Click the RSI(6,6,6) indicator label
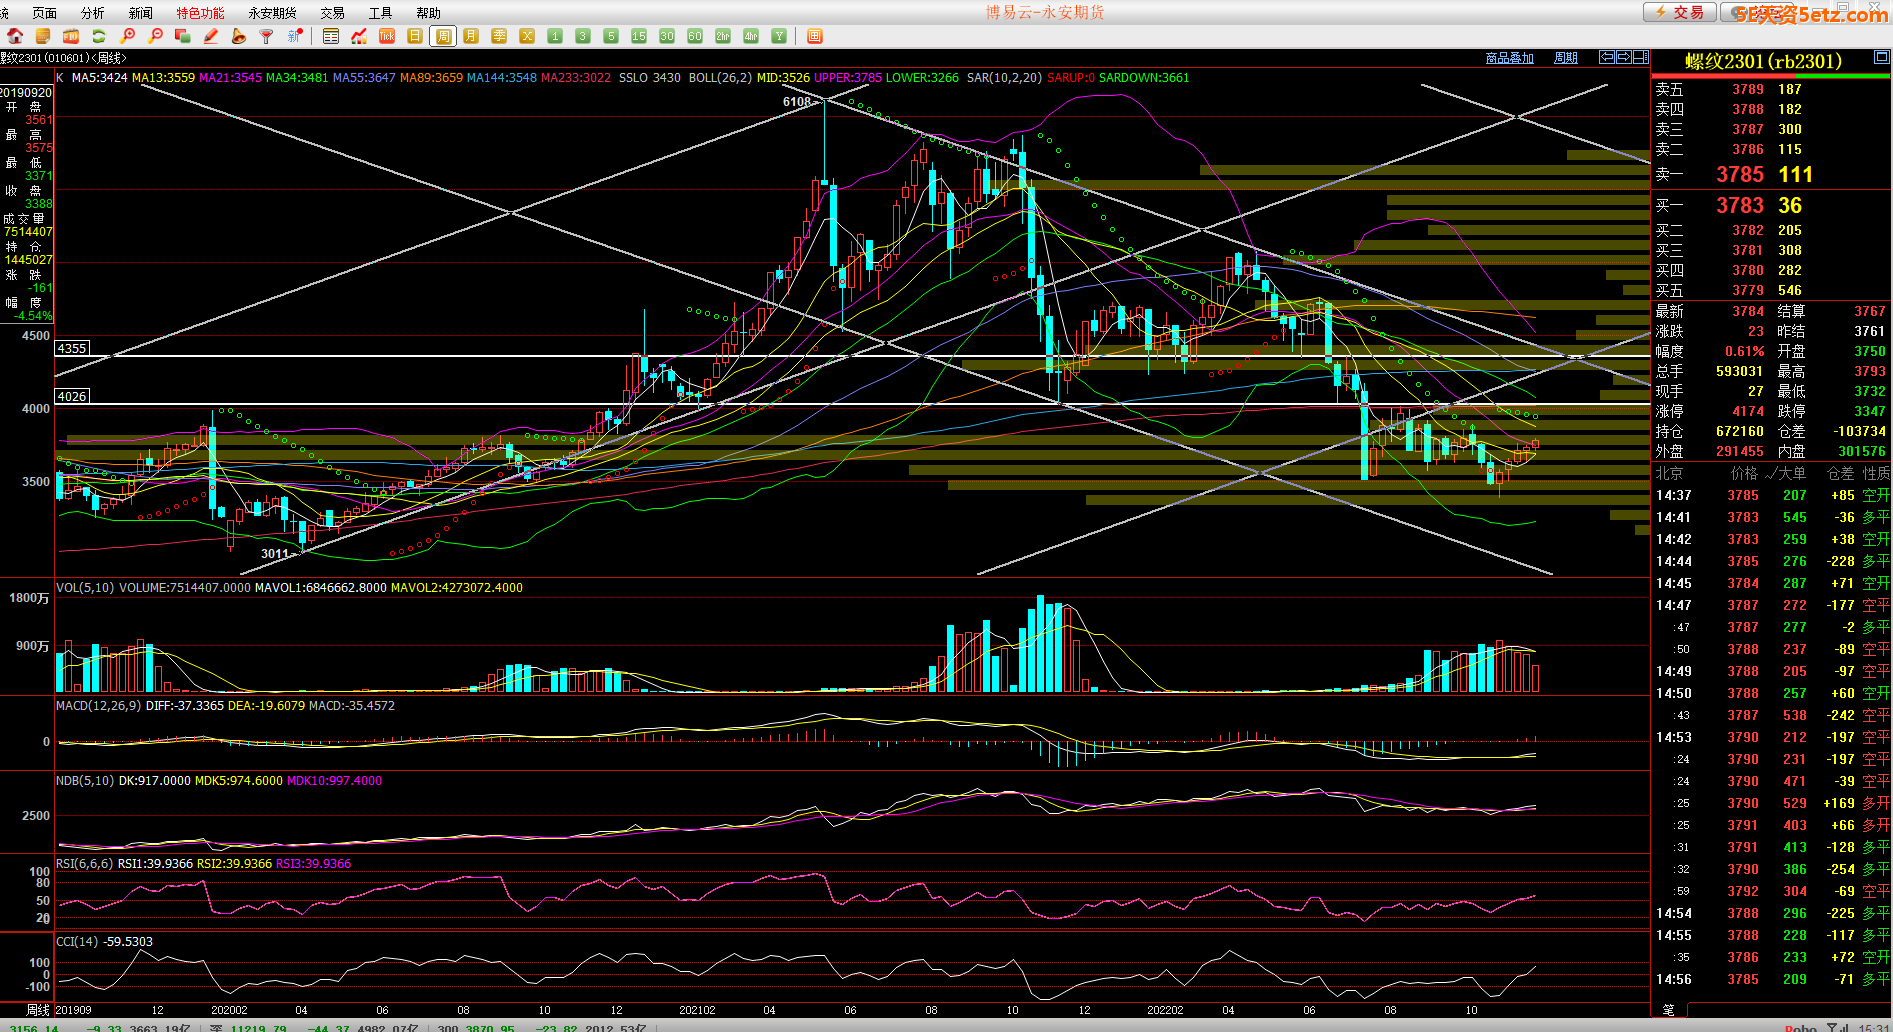Screen dimensions: 1893x1032 [x=85, y=863]
